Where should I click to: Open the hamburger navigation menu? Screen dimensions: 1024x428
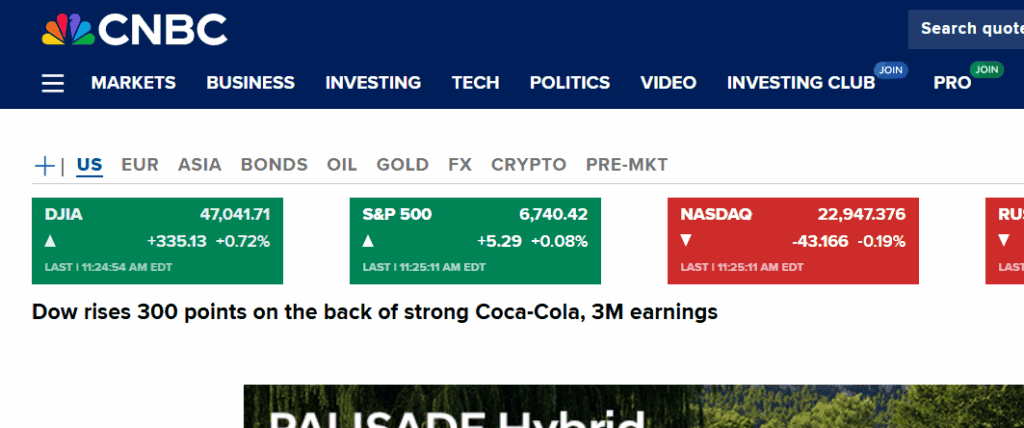tap(53, 83)
